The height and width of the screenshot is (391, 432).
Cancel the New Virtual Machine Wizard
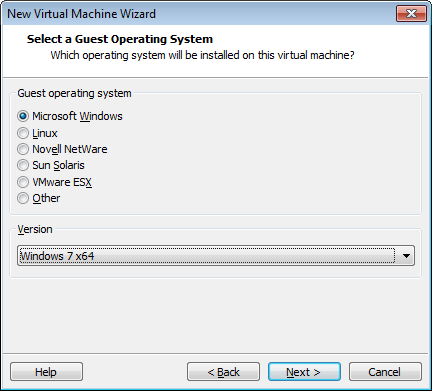click(x=385, y=372)
